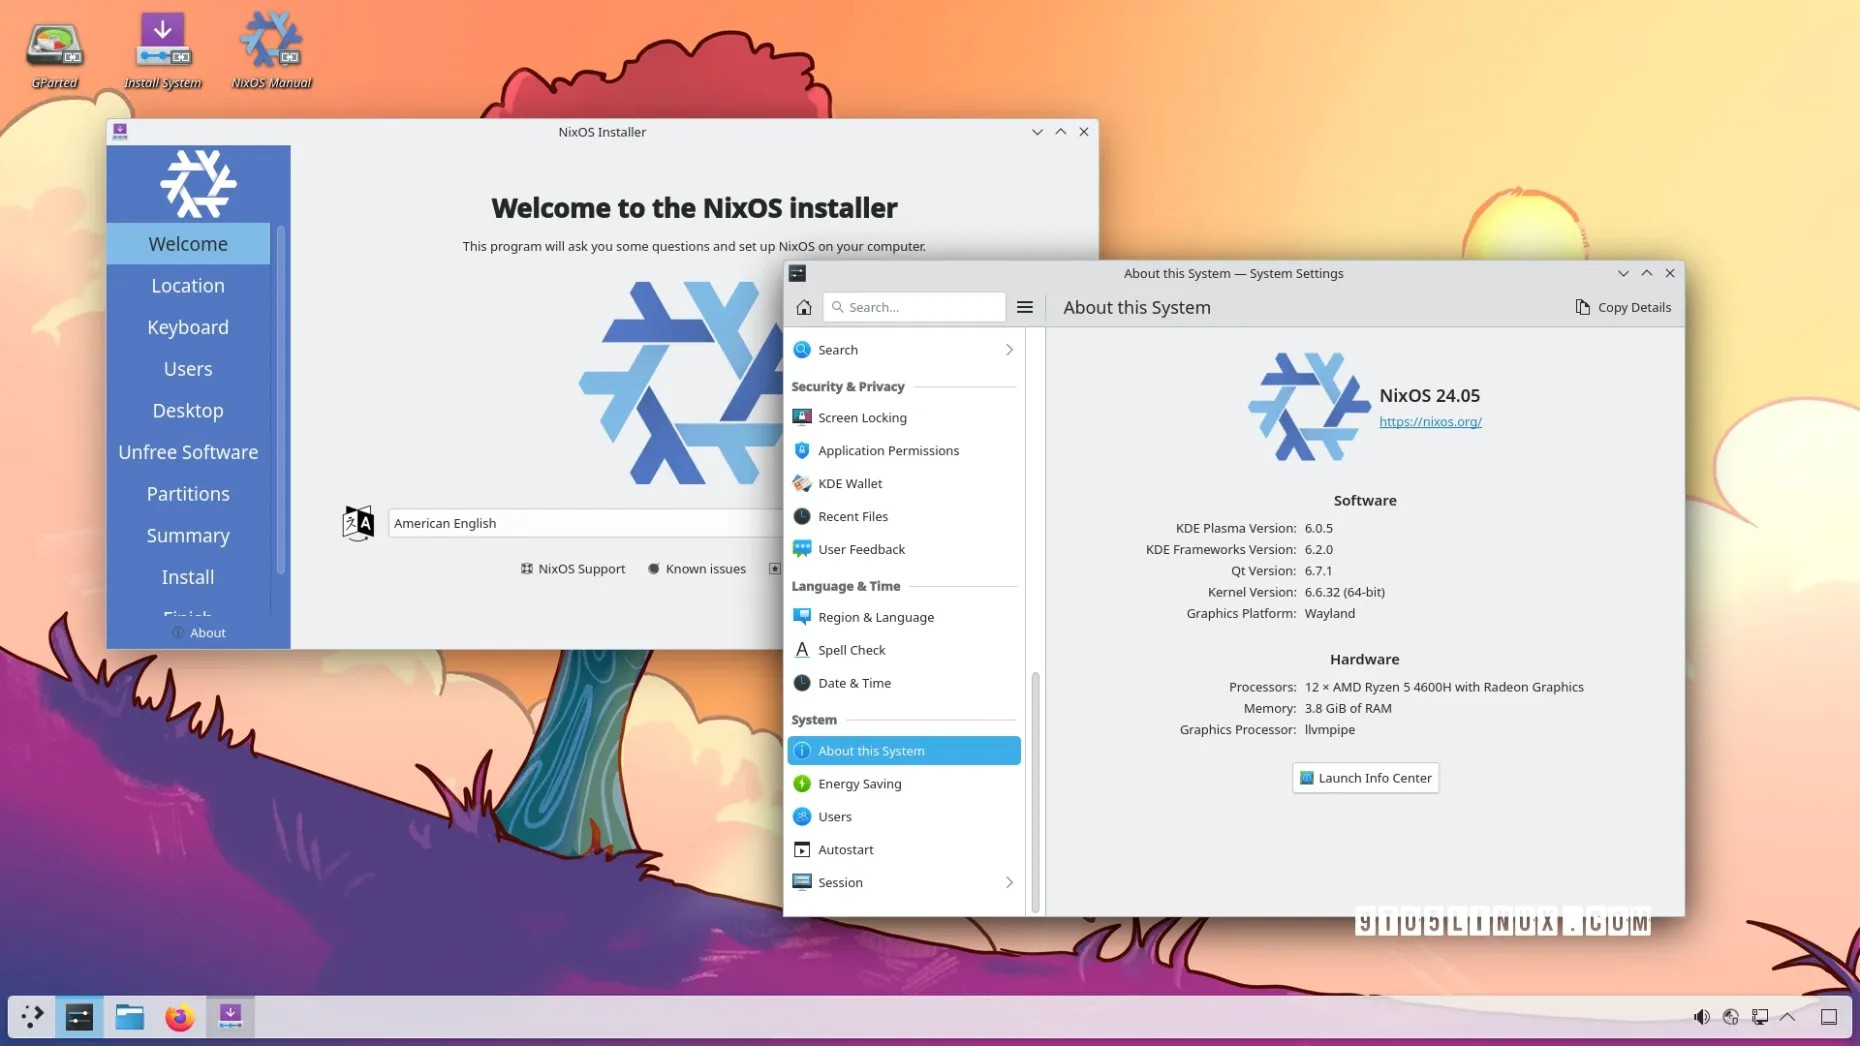The image size is (1860, 1046).
Task: Click the installer sidebar scrollbar
Action: coord(281,400)
